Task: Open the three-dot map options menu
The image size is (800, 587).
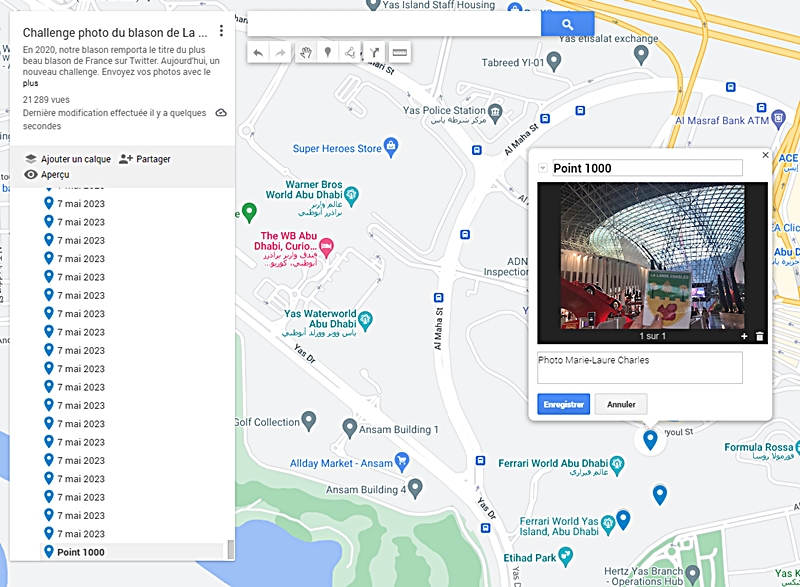Action: click(x=222, y=31)
